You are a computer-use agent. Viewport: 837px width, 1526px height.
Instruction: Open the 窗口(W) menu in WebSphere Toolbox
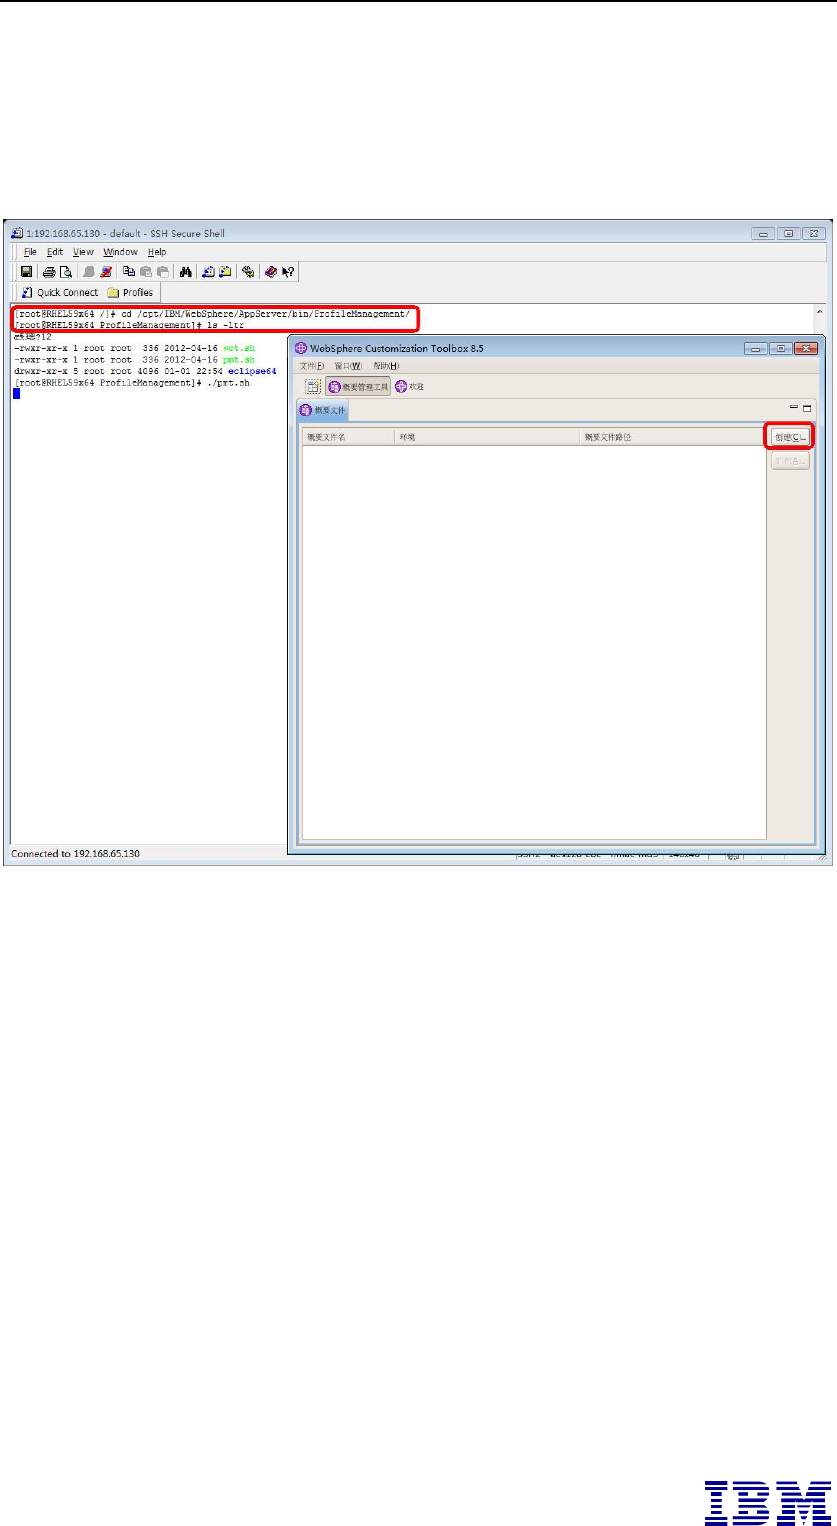coord(348,366)
